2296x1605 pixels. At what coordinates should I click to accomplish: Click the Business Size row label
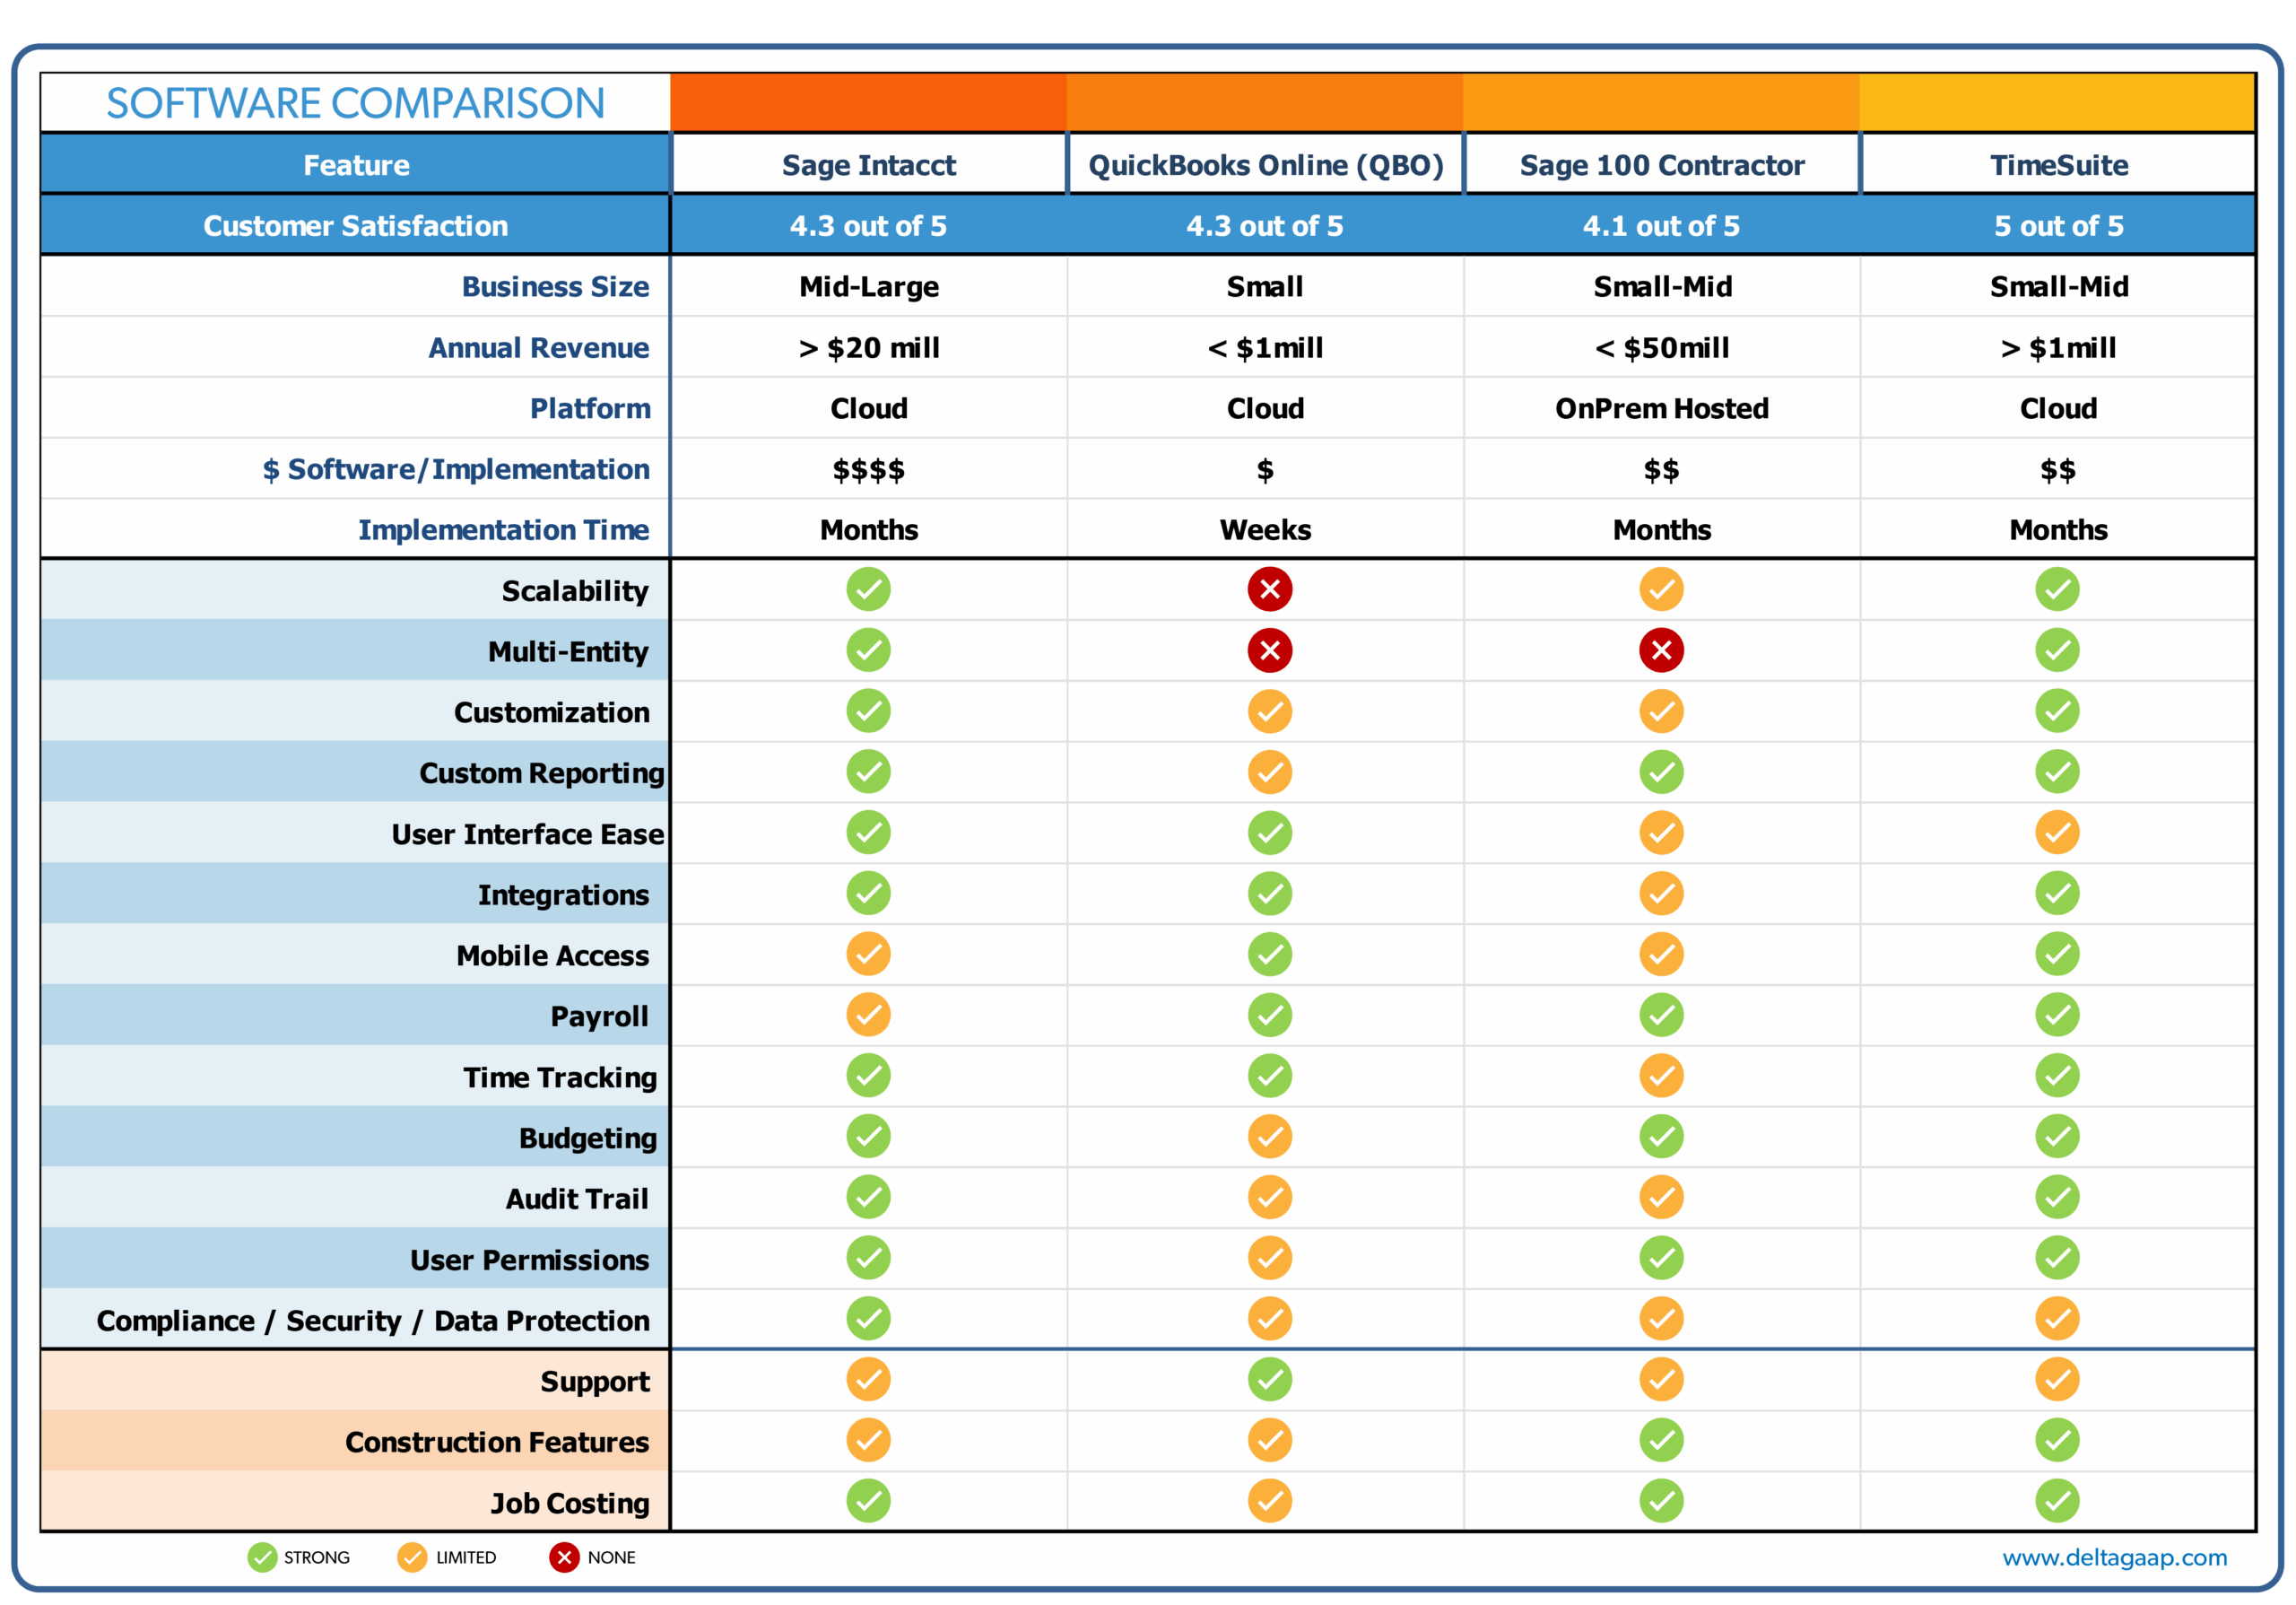555,287
